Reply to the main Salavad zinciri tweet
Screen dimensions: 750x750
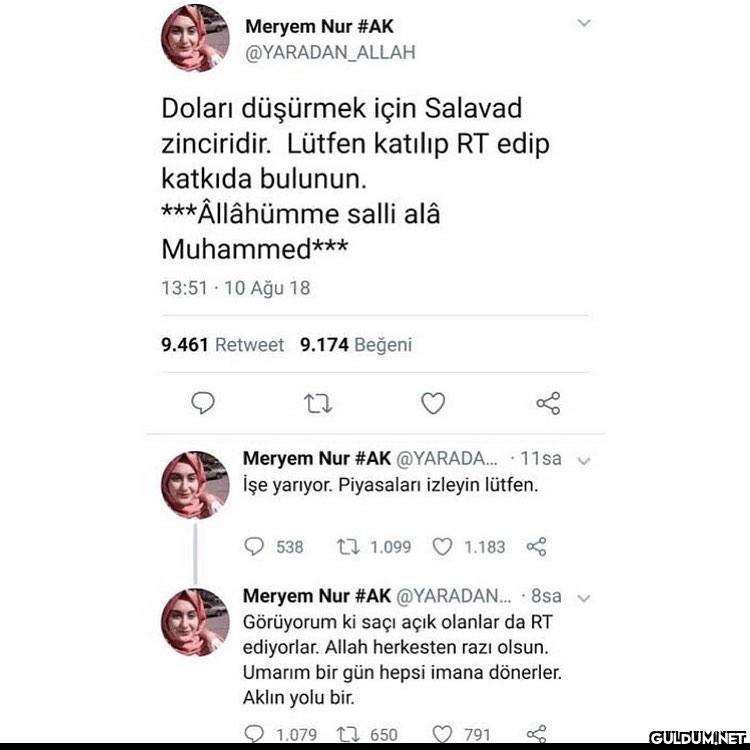(x=203, y=403)
